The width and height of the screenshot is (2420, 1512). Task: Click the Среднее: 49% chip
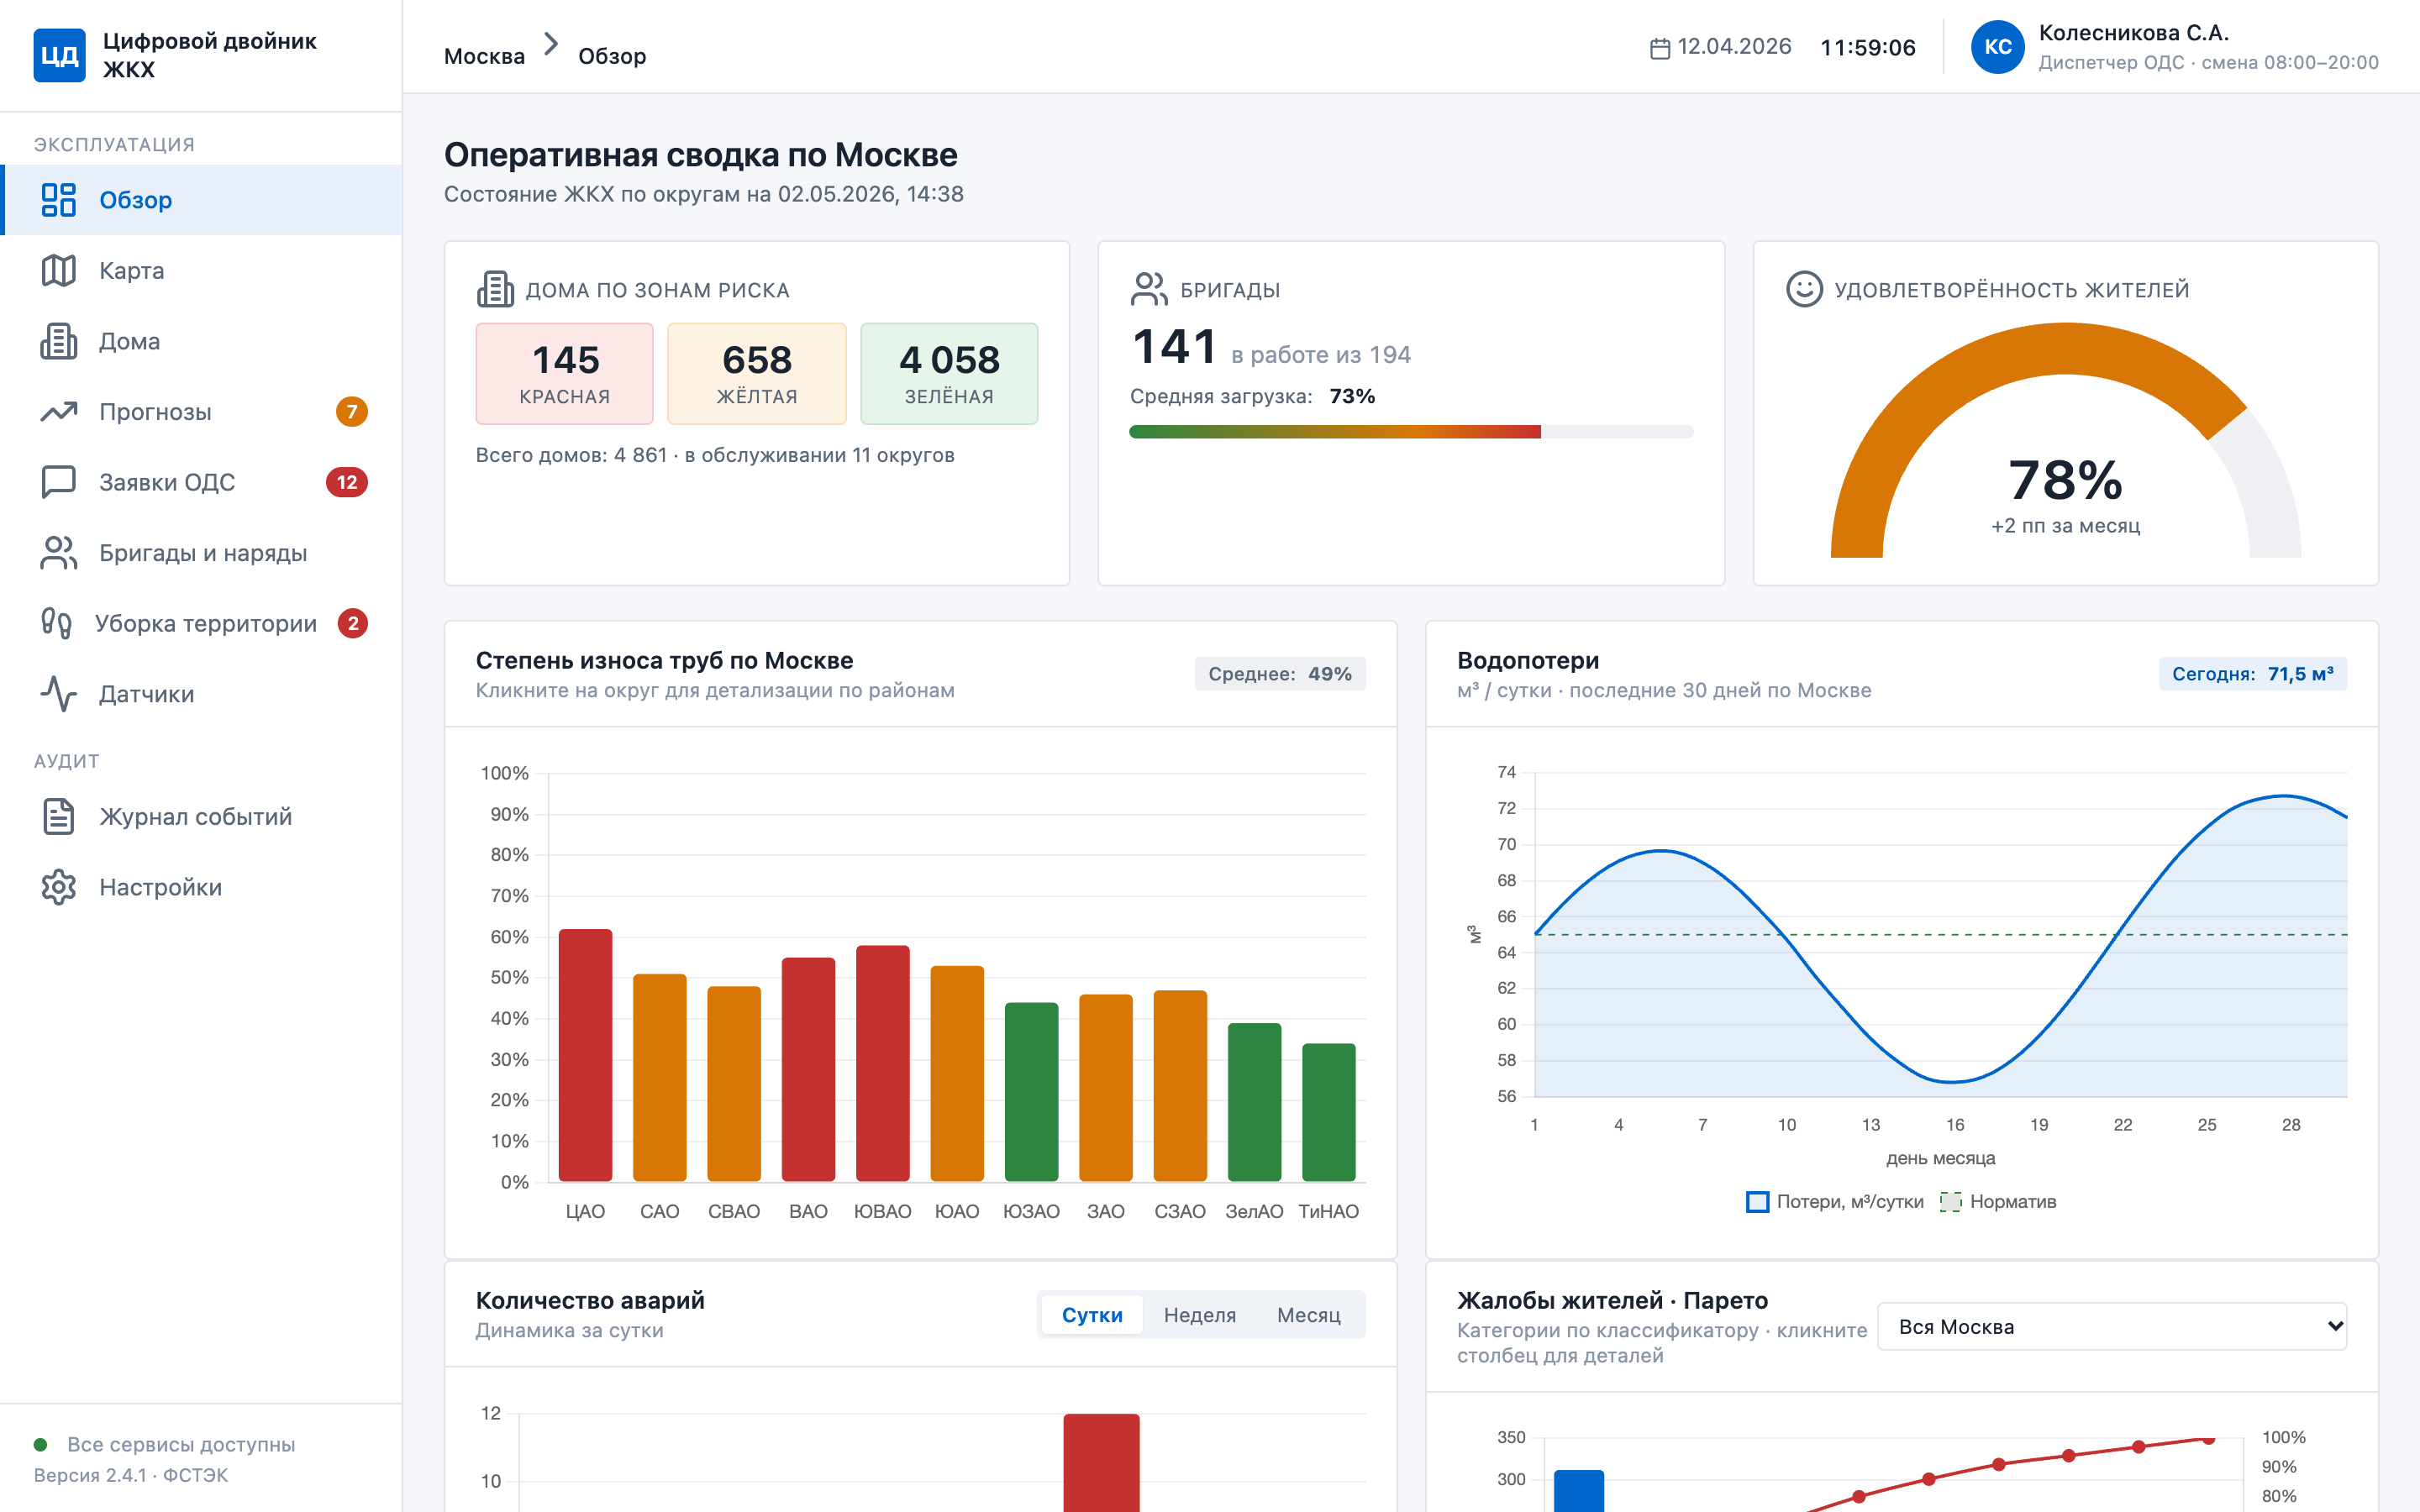pos(1280,674)
